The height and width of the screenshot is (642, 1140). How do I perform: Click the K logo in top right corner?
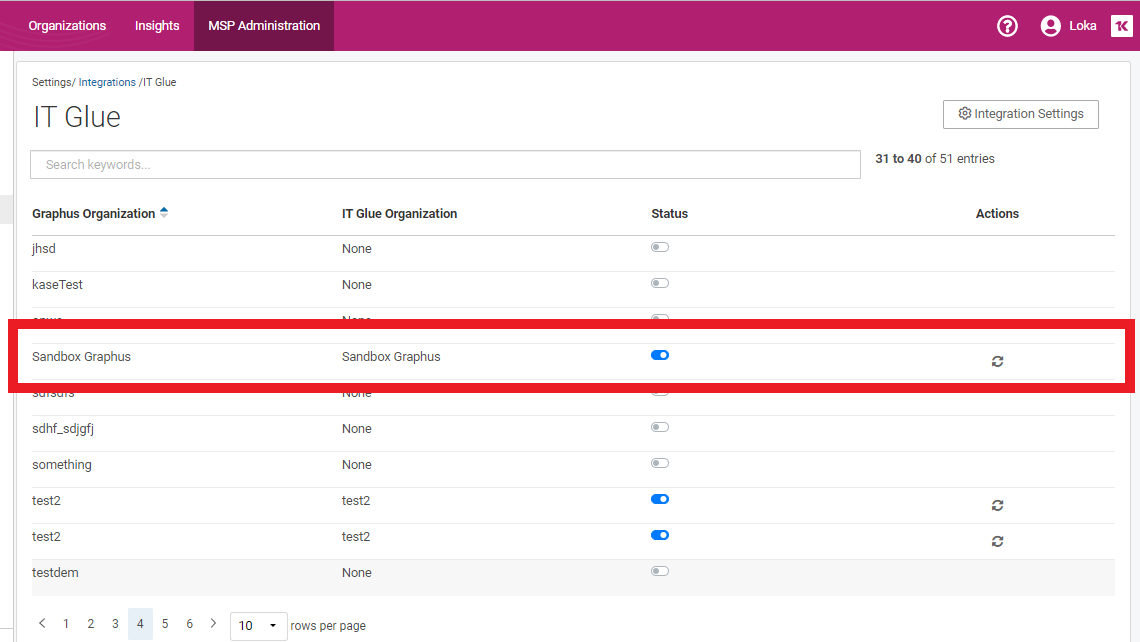point(1121,25)
